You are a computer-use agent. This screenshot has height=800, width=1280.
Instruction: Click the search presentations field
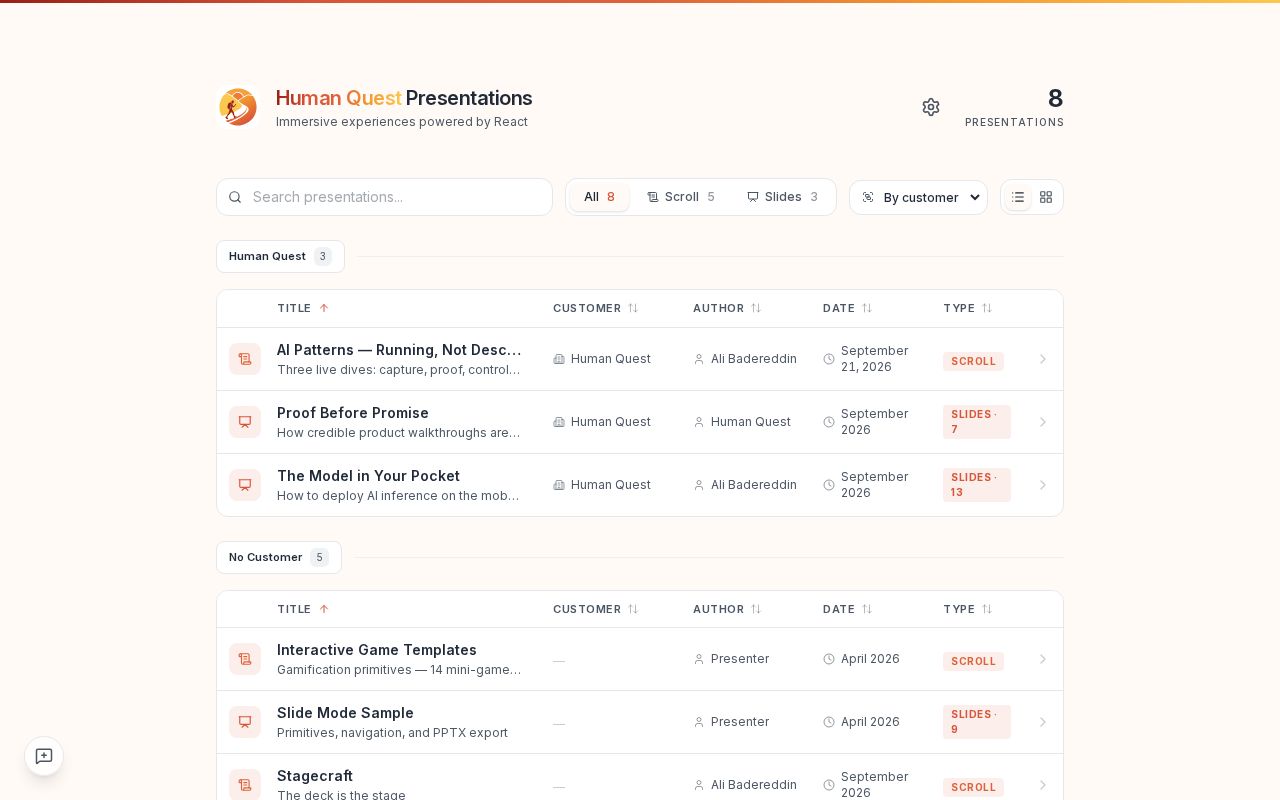click(x=384, y=197)
